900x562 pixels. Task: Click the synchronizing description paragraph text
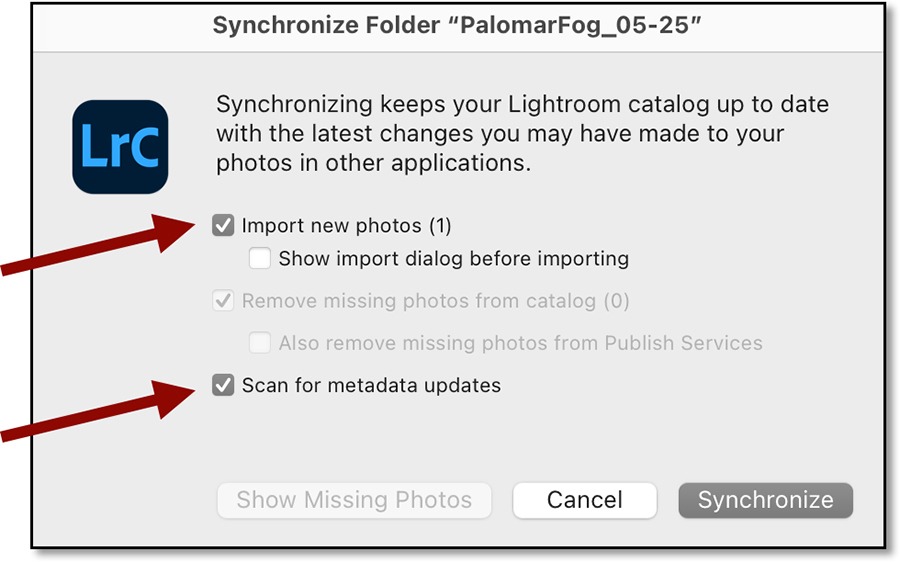[x=520, y=133]
